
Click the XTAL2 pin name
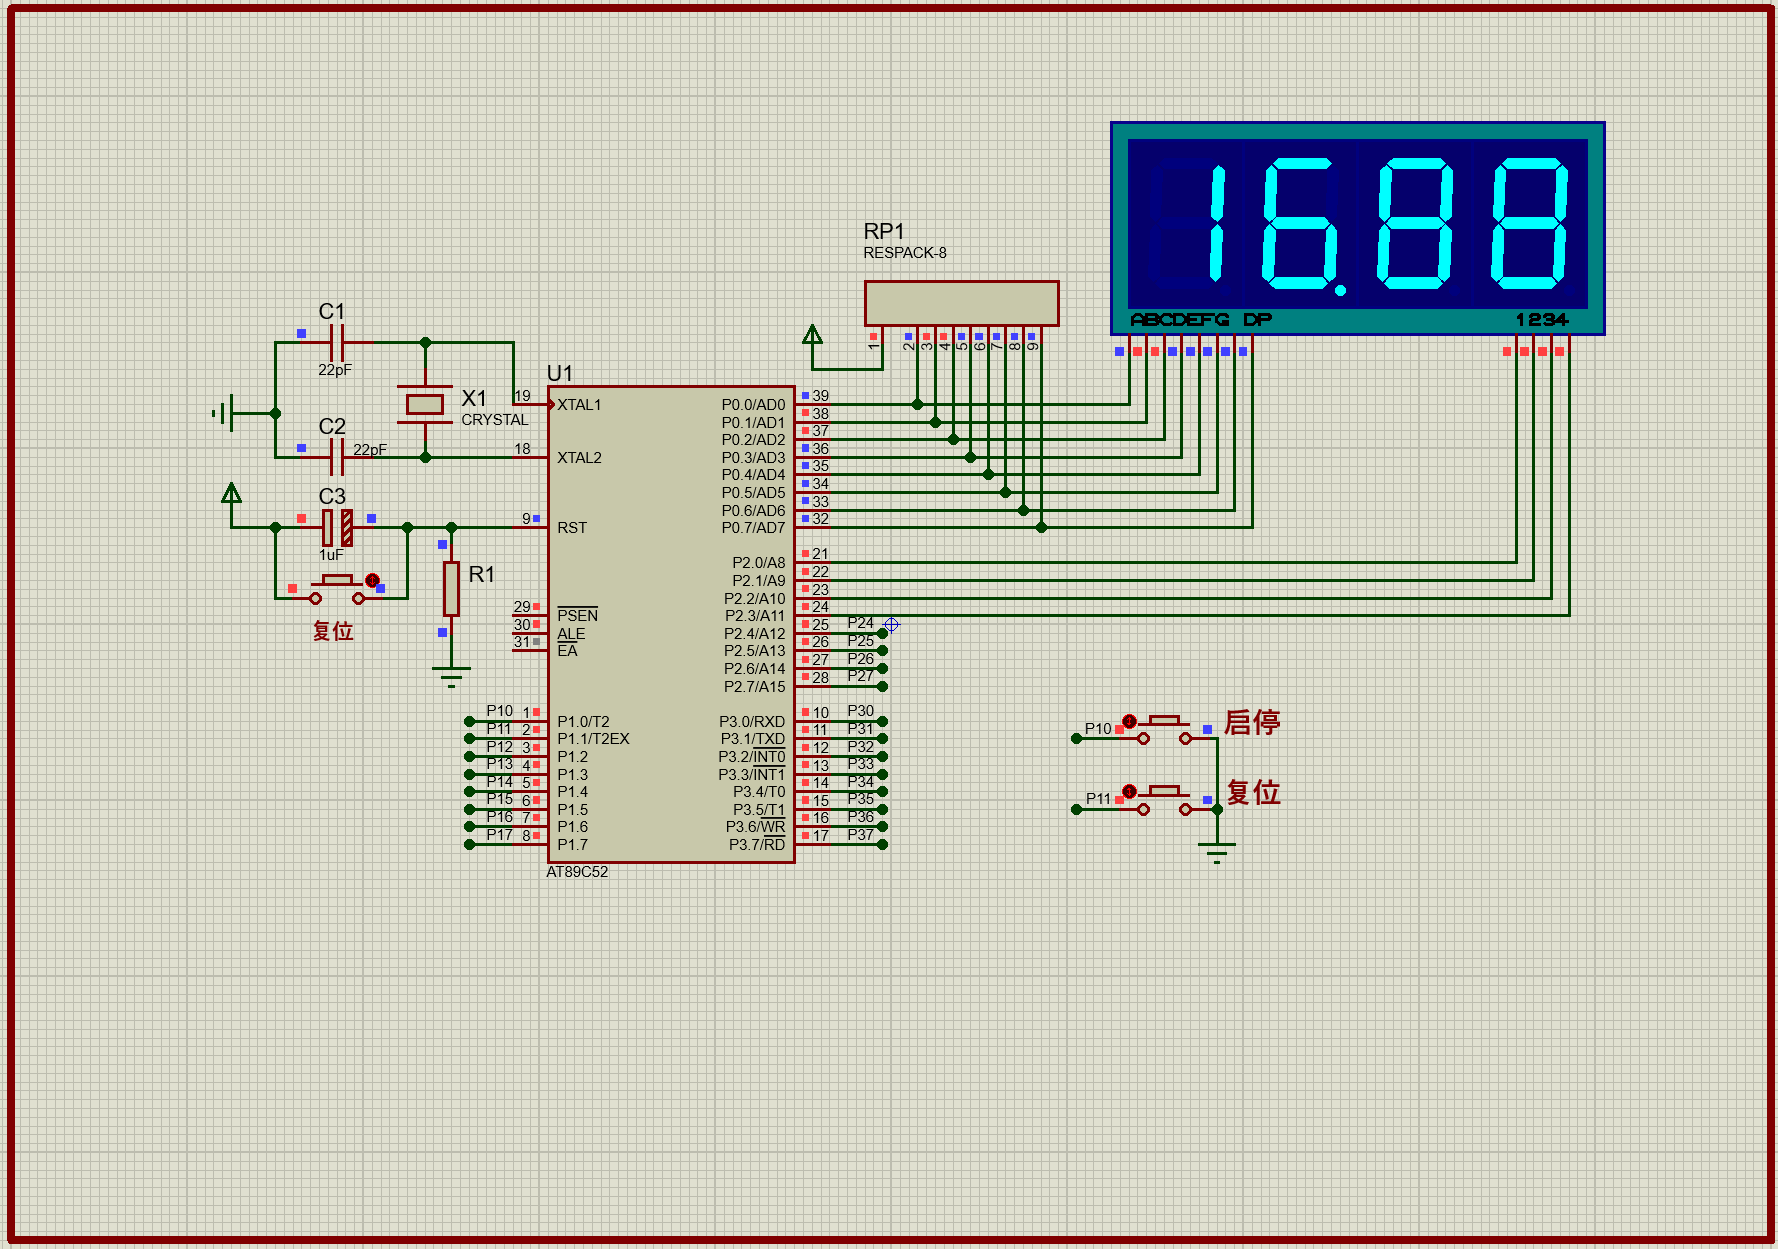tap(579, 458)
